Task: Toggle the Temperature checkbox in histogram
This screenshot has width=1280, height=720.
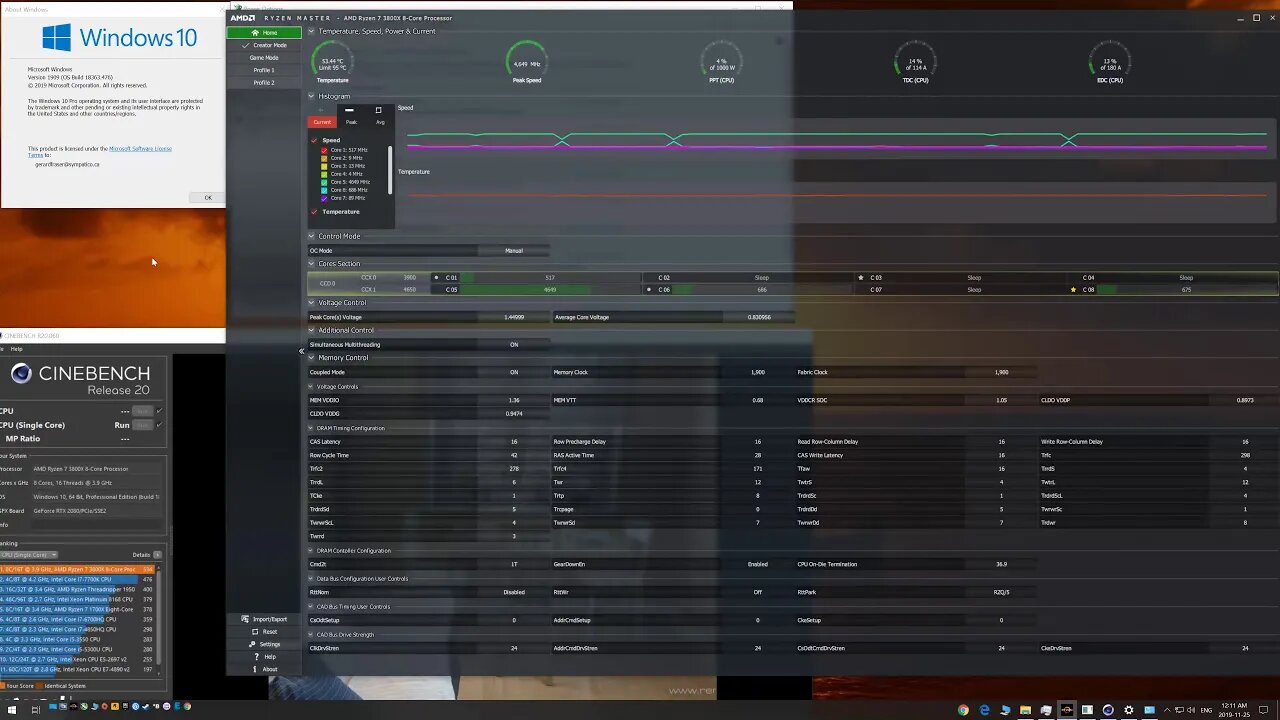Action: (314, 211)
